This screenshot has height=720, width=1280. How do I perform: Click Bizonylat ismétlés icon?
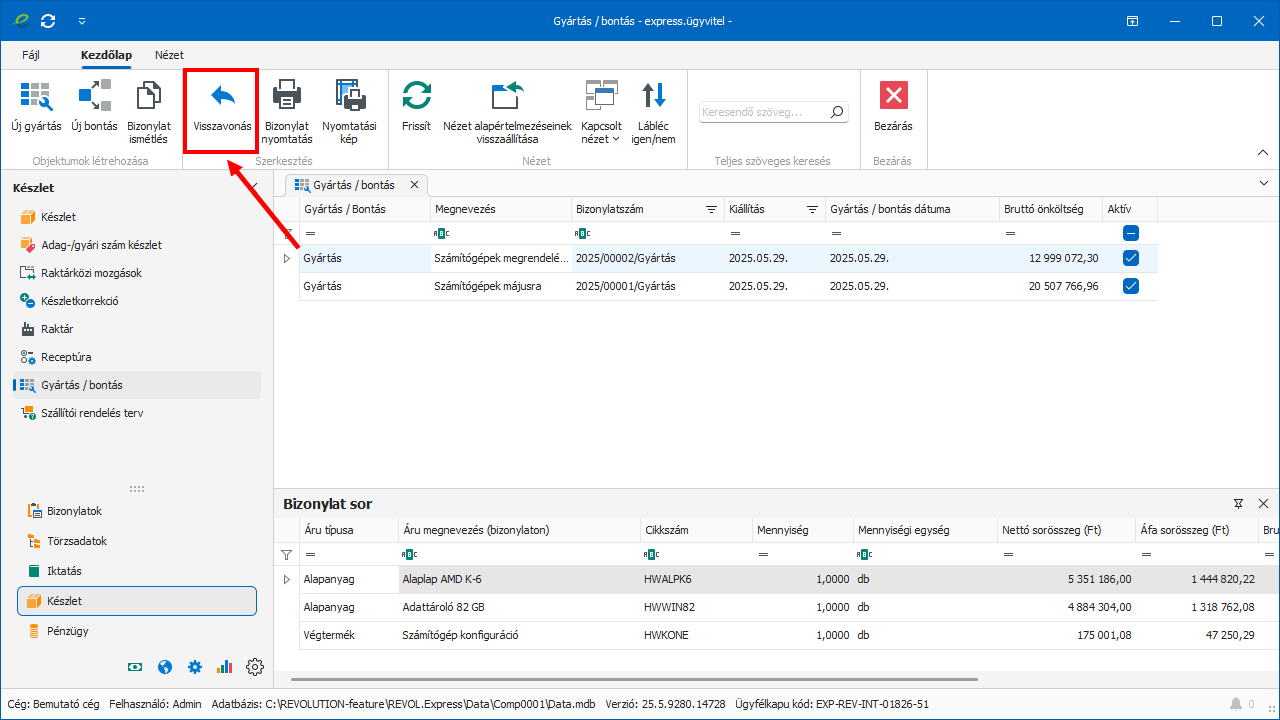coord(148,96)
